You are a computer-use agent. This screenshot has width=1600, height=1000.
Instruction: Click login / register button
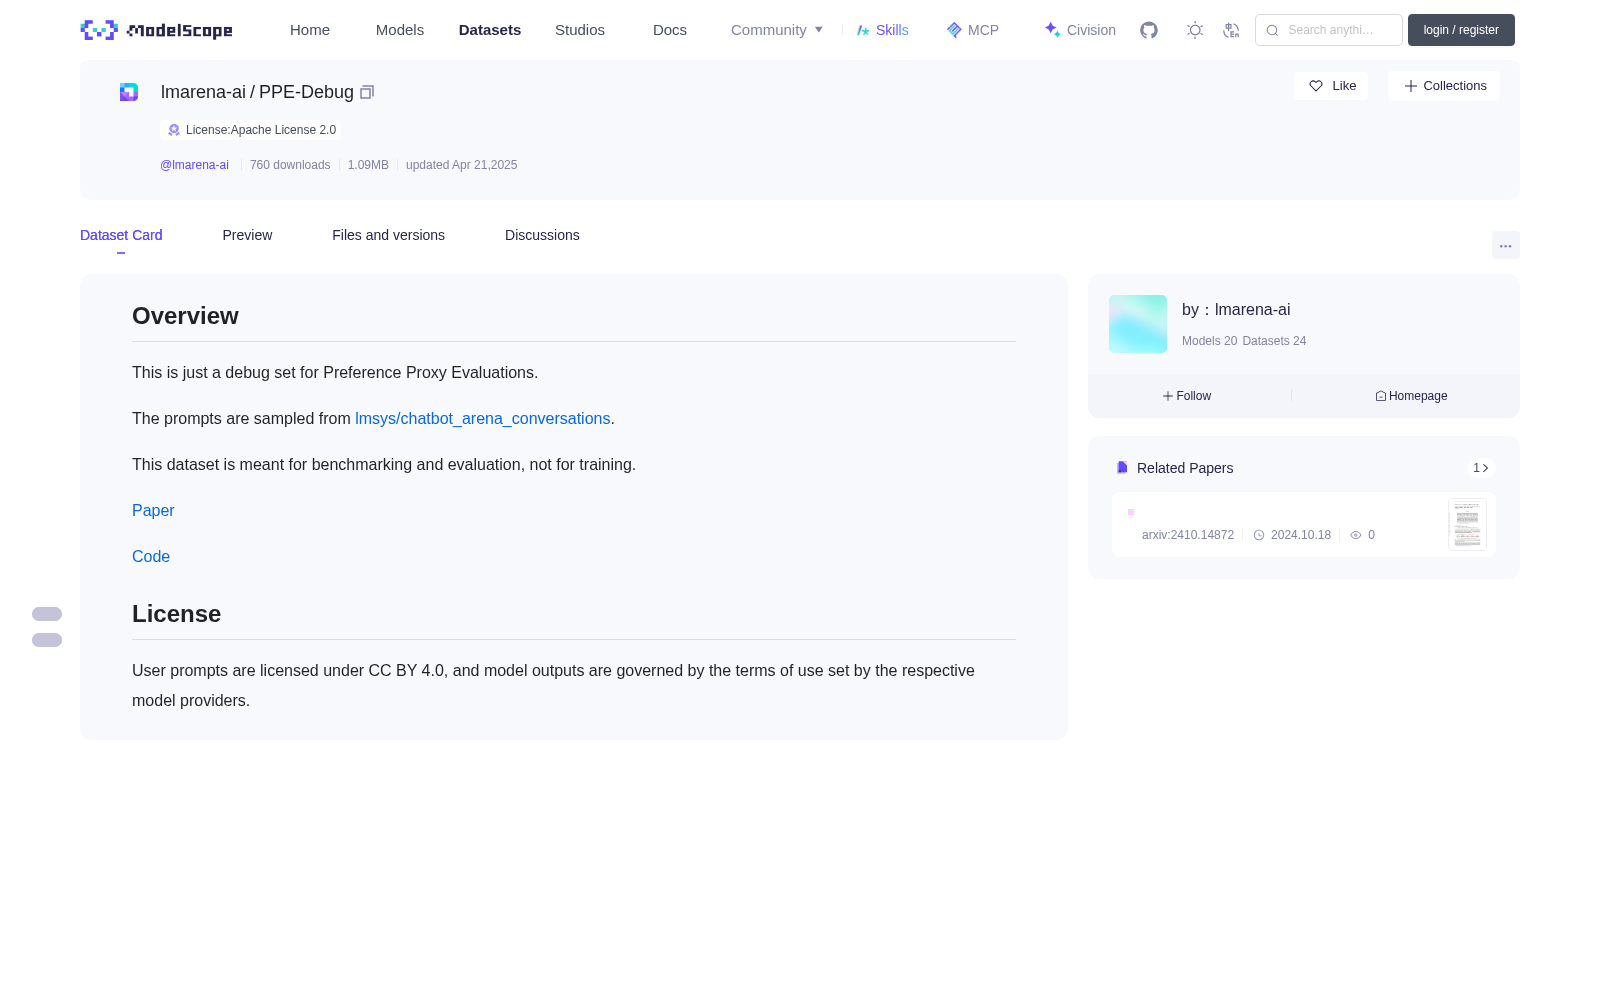pos(1461,30)
